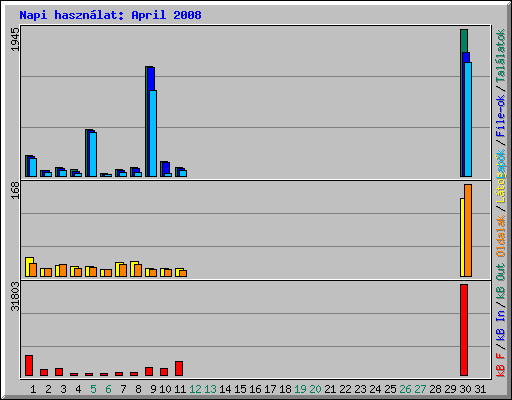Click the bottom chart's axis value 31803
Viewport: 512px width, 400px height.
(15, 296)
